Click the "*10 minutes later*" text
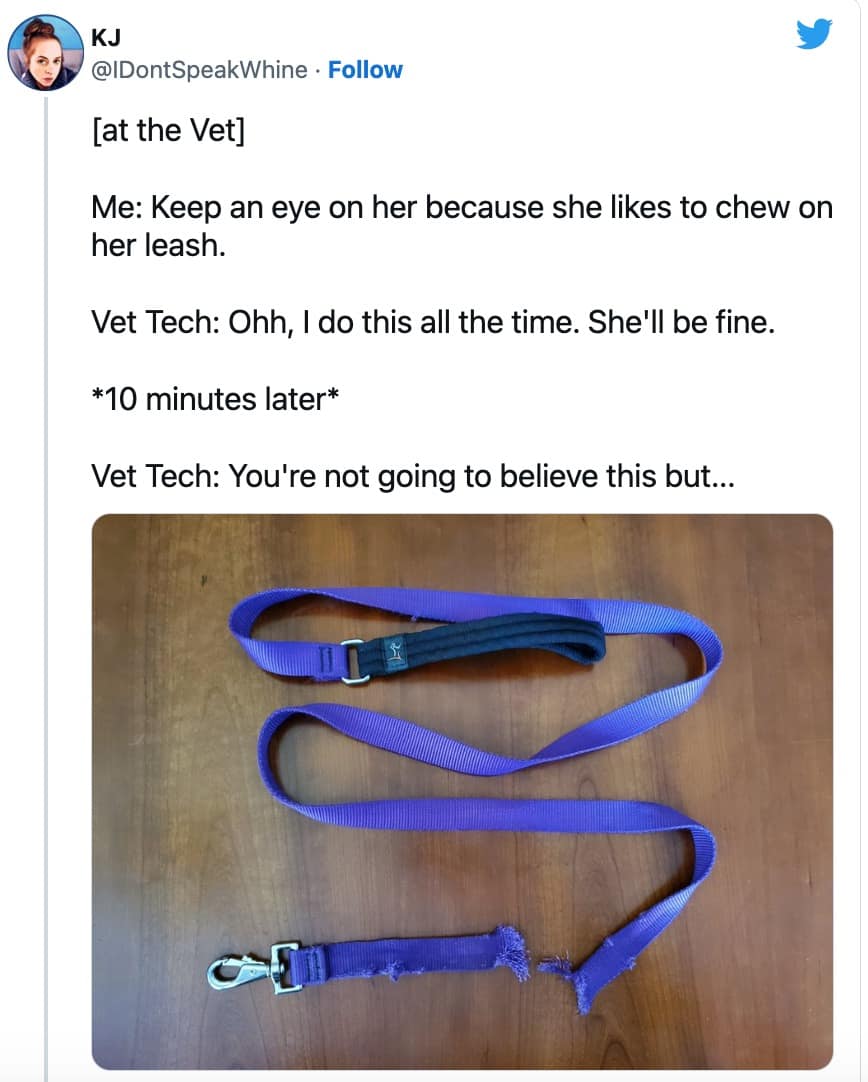This screenshot has width=868, height=1082. tap(215, 399)
